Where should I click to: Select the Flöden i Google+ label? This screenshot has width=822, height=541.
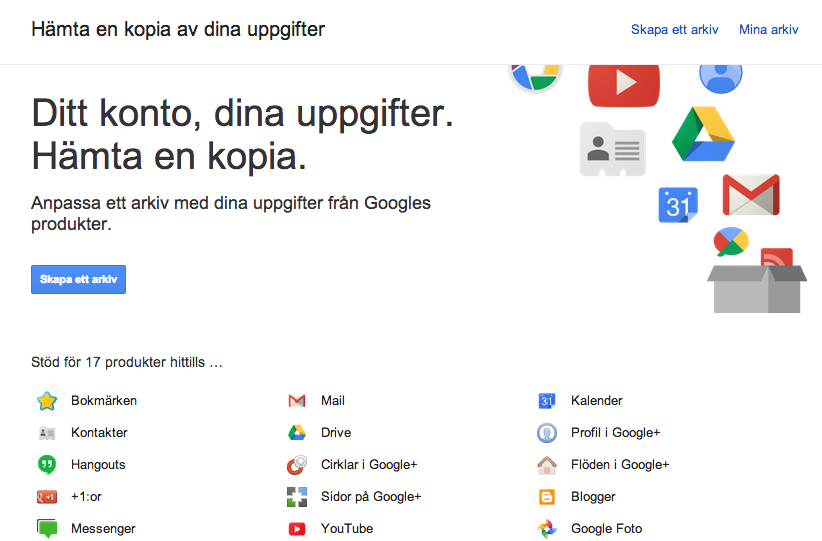(x=620, y=465)
